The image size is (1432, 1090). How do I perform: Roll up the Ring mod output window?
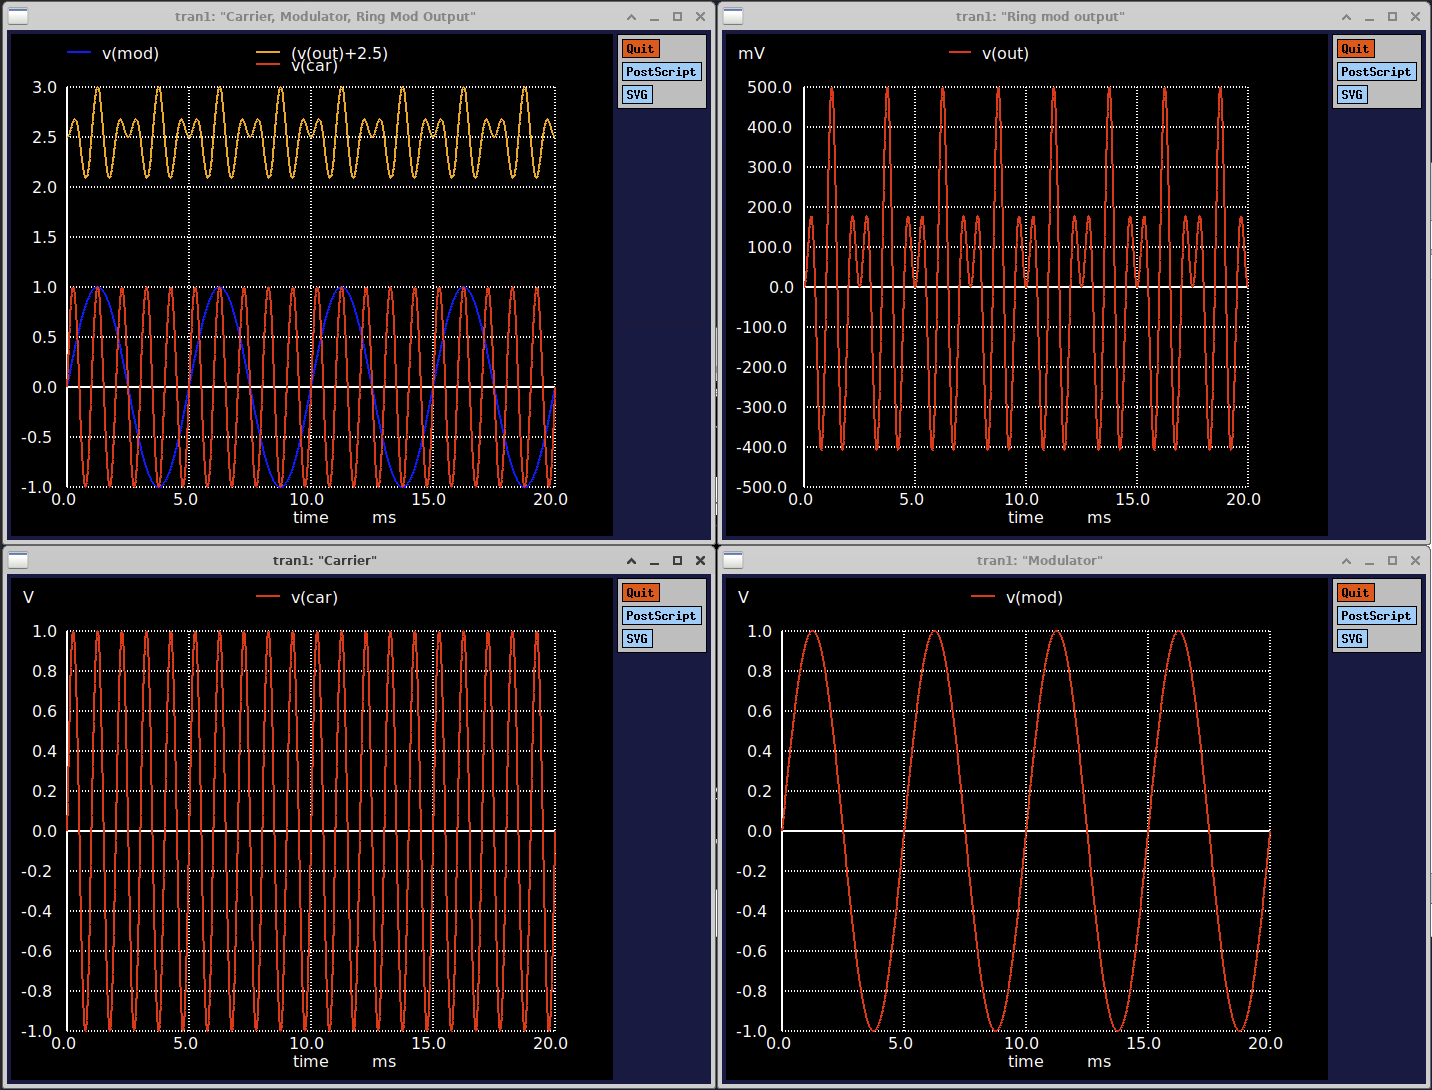click(1346, 17)
